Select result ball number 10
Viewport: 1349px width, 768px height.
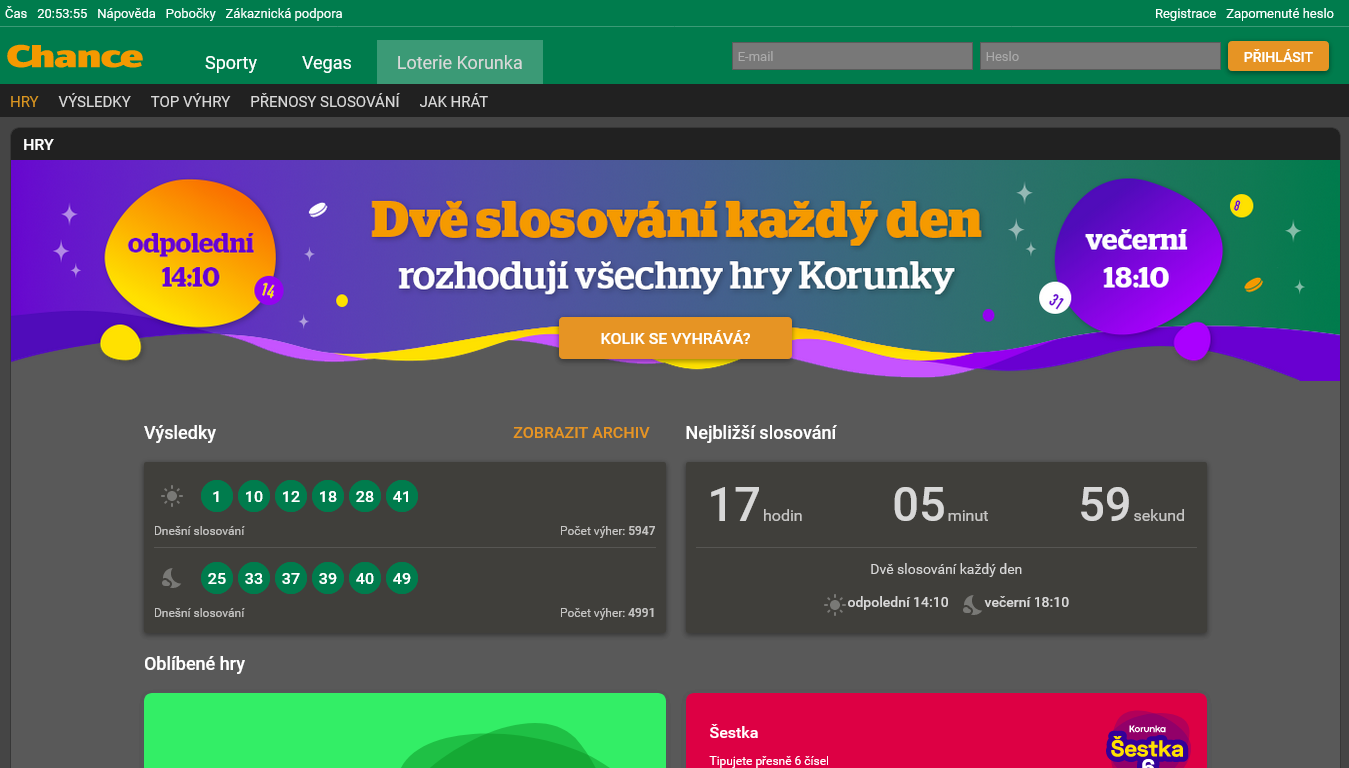pyautogui.click(x=254, y=496)
